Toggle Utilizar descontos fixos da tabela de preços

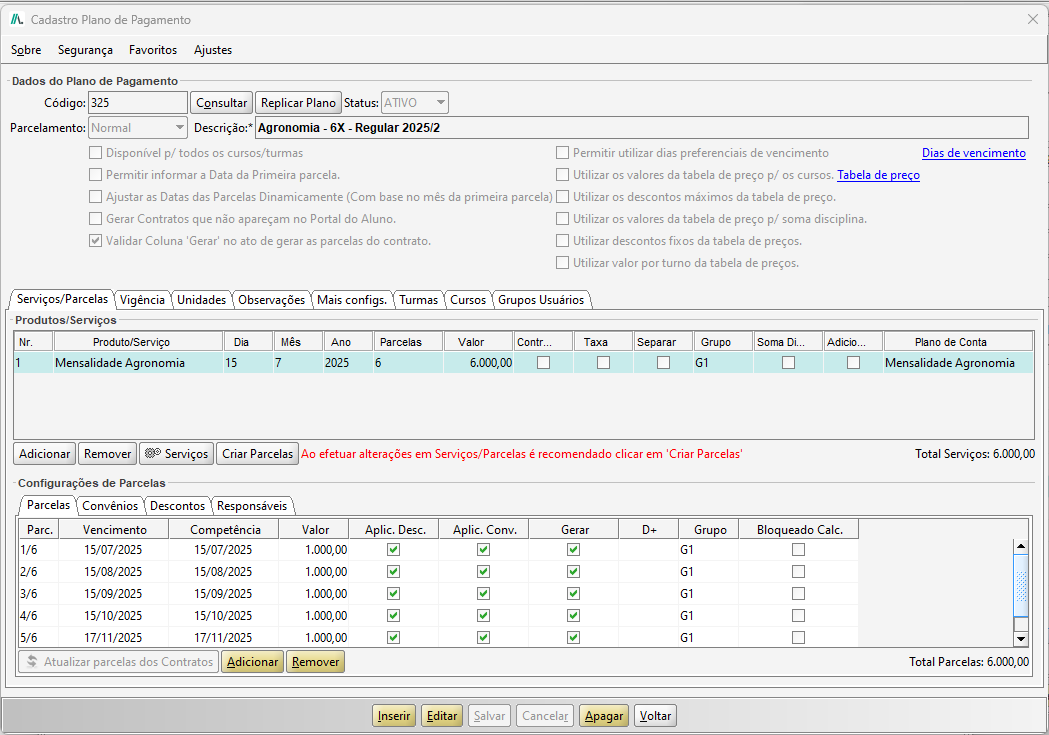[x=563, y=241]
